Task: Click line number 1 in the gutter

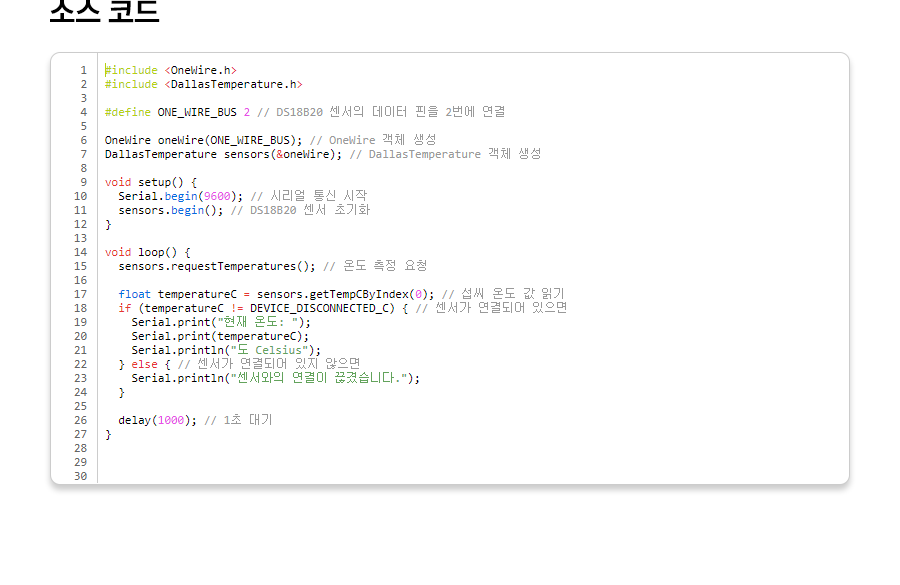Action: 84,70
